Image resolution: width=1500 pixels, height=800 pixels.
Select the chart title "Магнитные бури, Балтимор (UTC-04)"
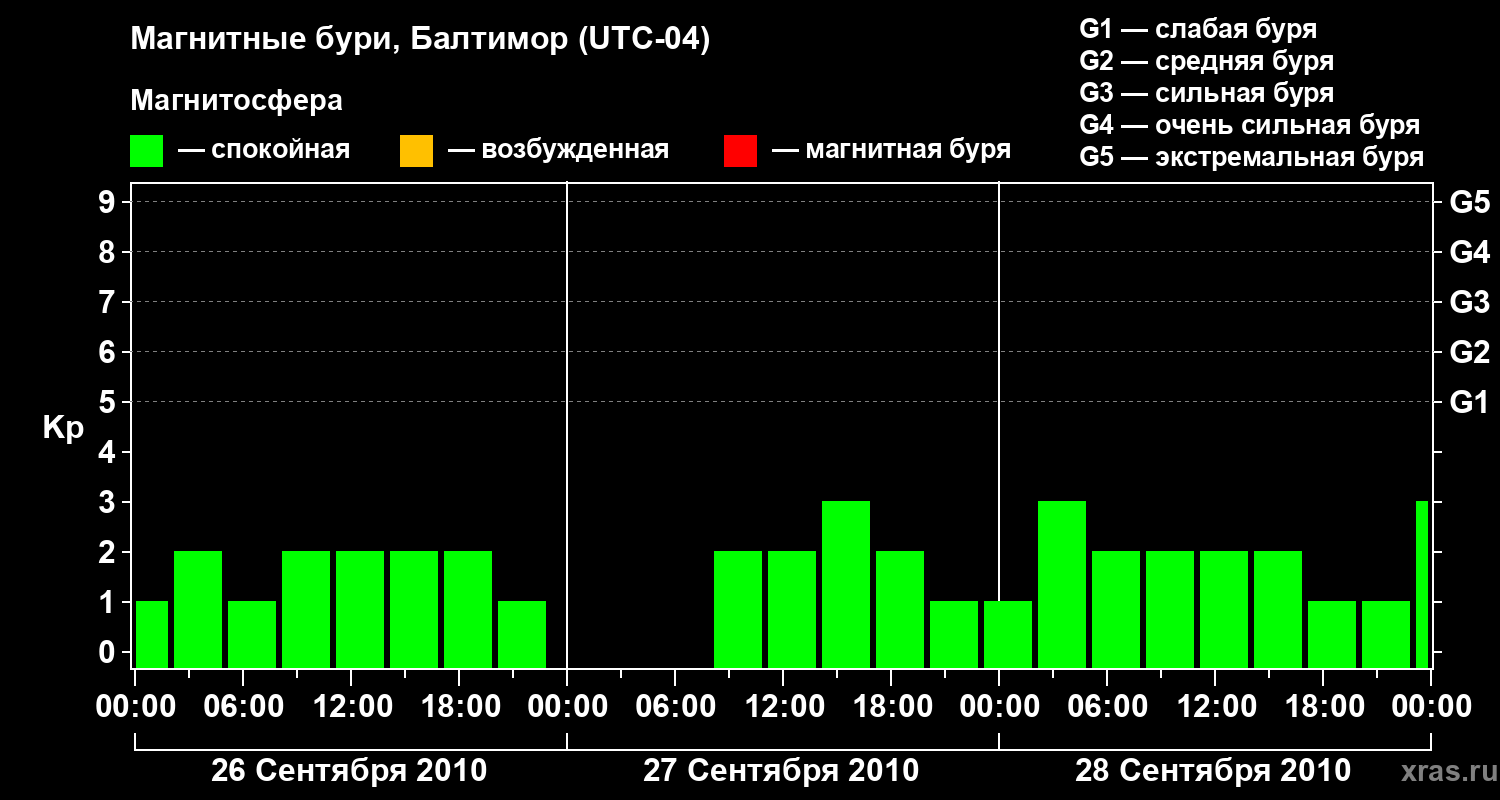point(420,41)
